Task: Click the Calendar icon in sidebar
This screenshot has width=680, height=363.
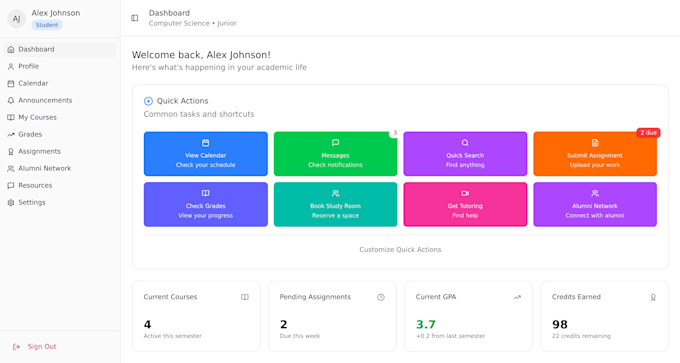Action: [11, 83]
